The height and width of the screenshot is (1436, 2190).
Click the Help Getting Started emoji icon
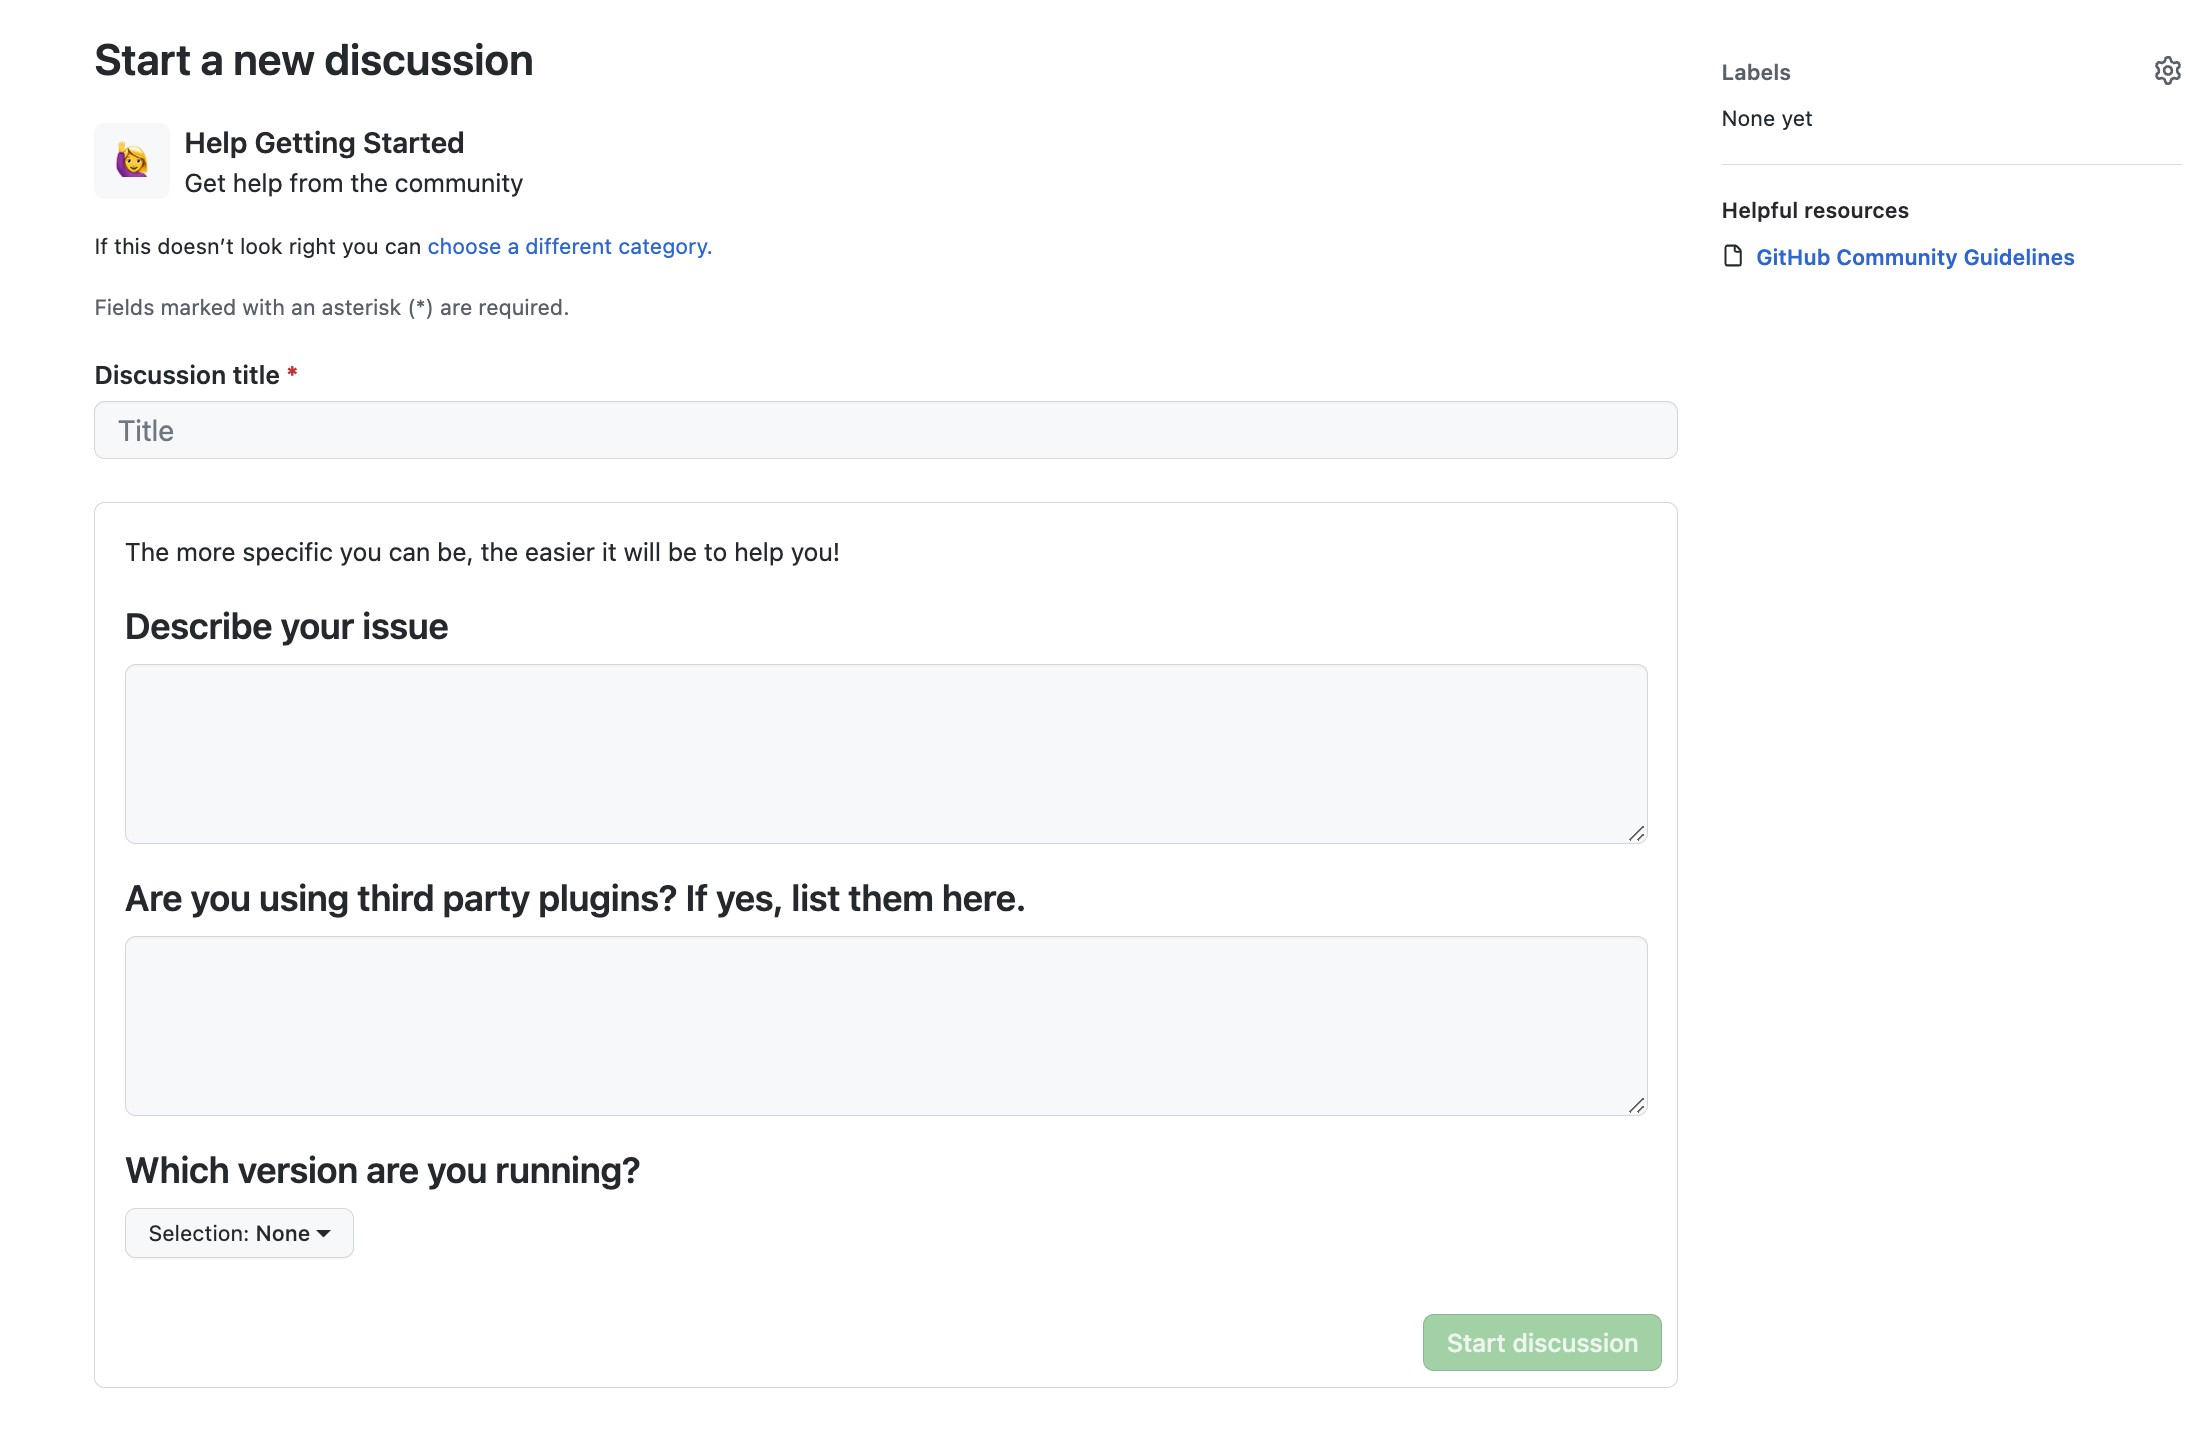point(131,160)
